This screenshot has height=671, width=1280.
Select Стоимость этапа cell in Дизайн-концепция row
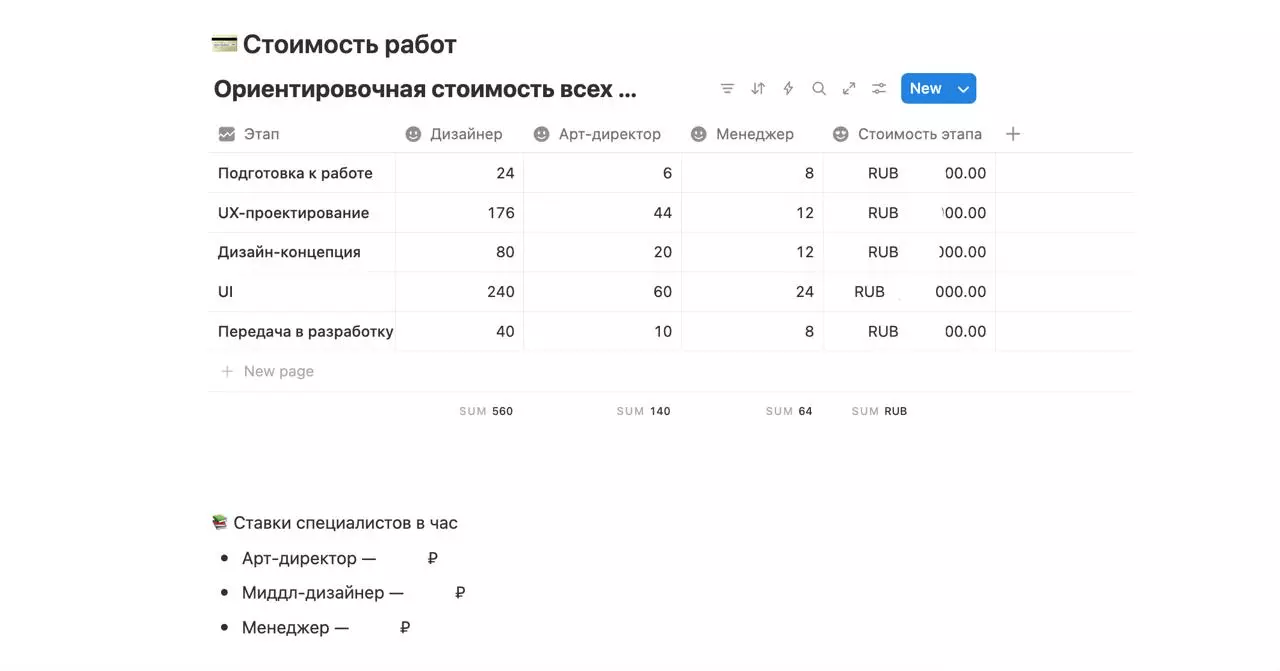pos(910,252)
